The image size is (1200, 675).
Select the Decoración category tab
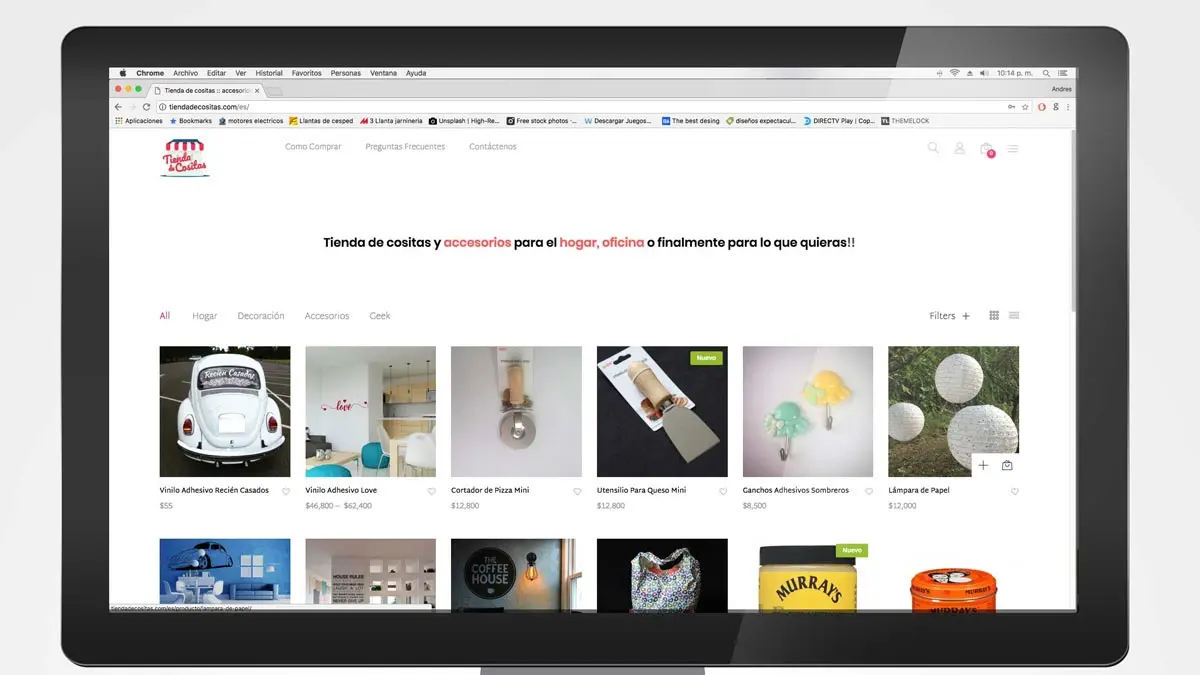coord(261,316)
